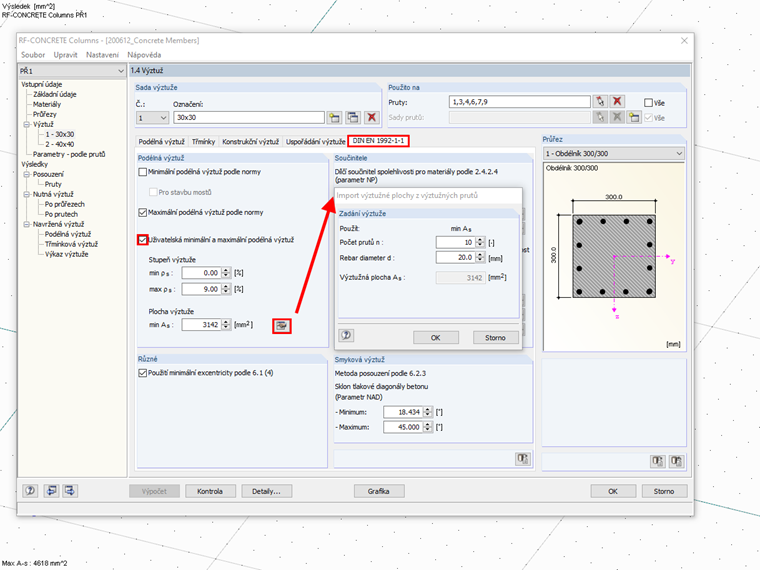Open Nápověda menu
The height and width of the screenshot is (570, 760).
pyautogui.click(x=144, y=55)
